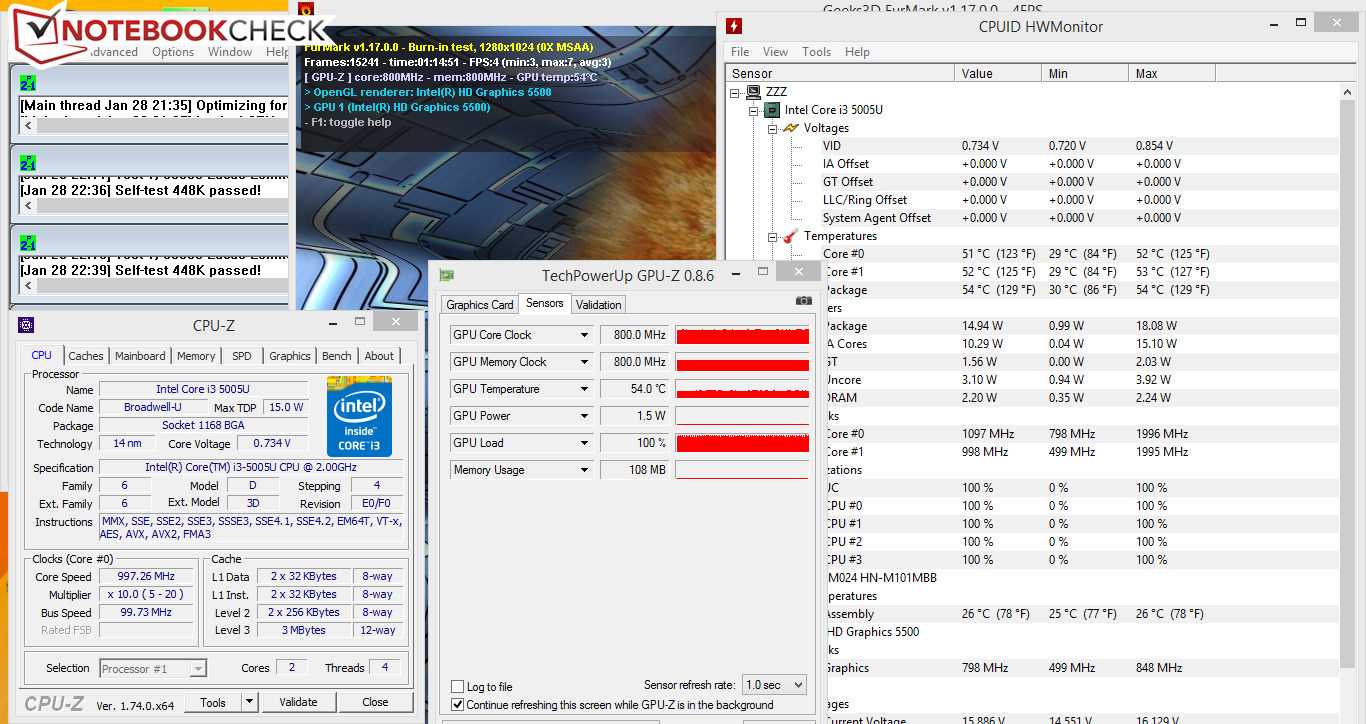The width and height of the screenshot is (1366, 724).
Task: Toggle the Log to file checkbox
Action: tap(458, 687)
